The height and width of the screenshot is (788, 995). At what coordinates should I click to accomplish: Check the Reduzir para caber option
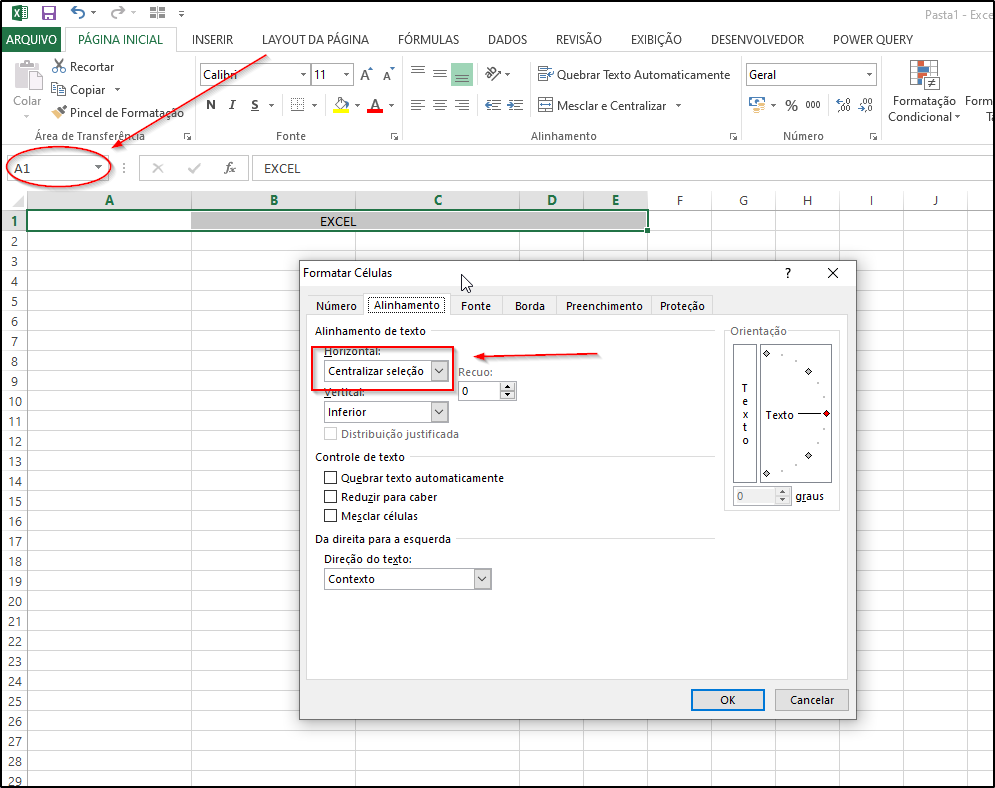coord(331,497)
